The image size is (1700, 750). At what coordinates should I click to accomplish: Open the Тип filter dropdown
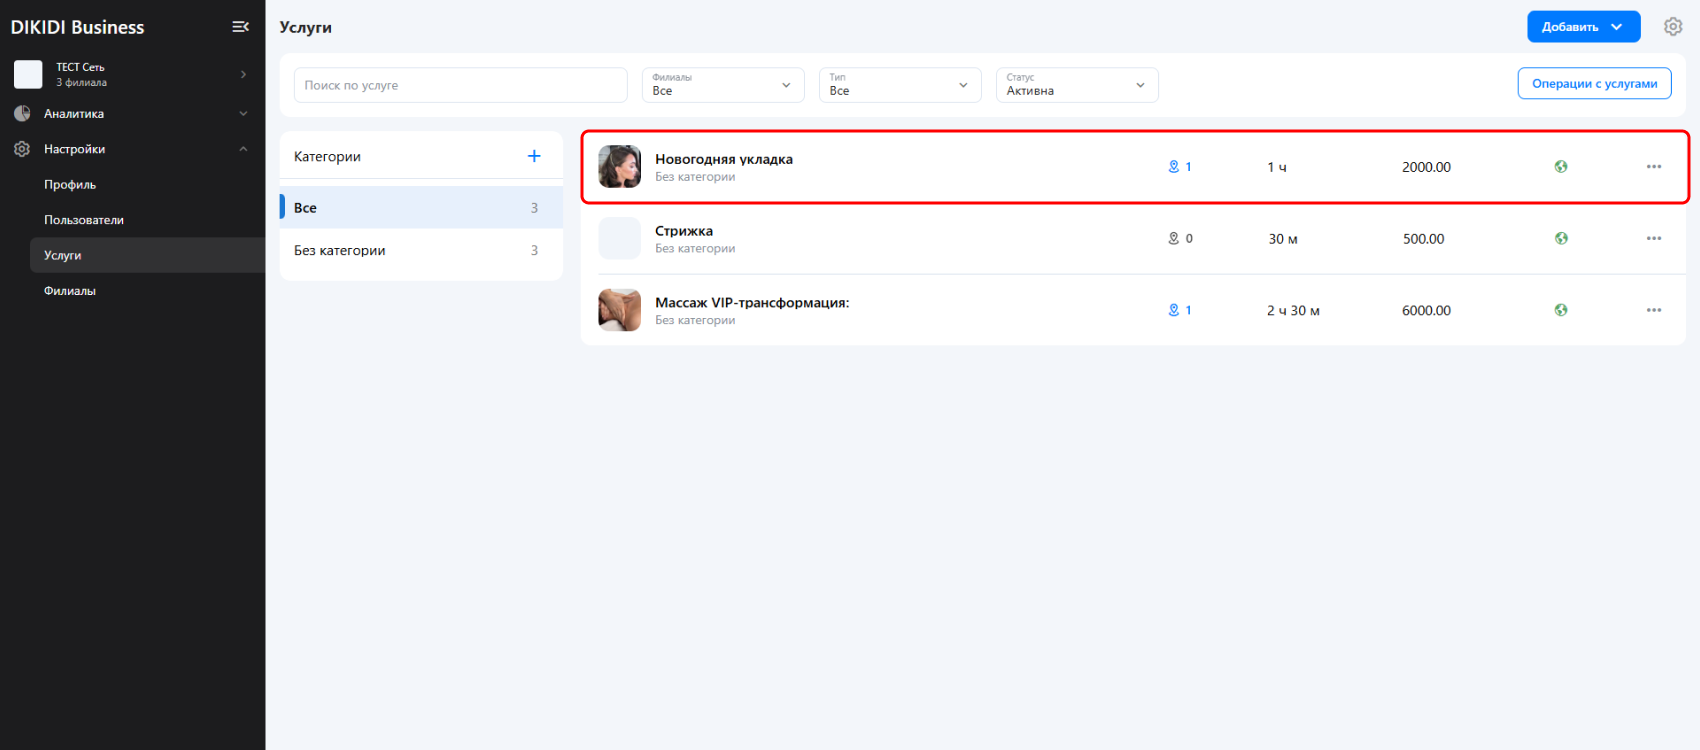pos(899,85)
